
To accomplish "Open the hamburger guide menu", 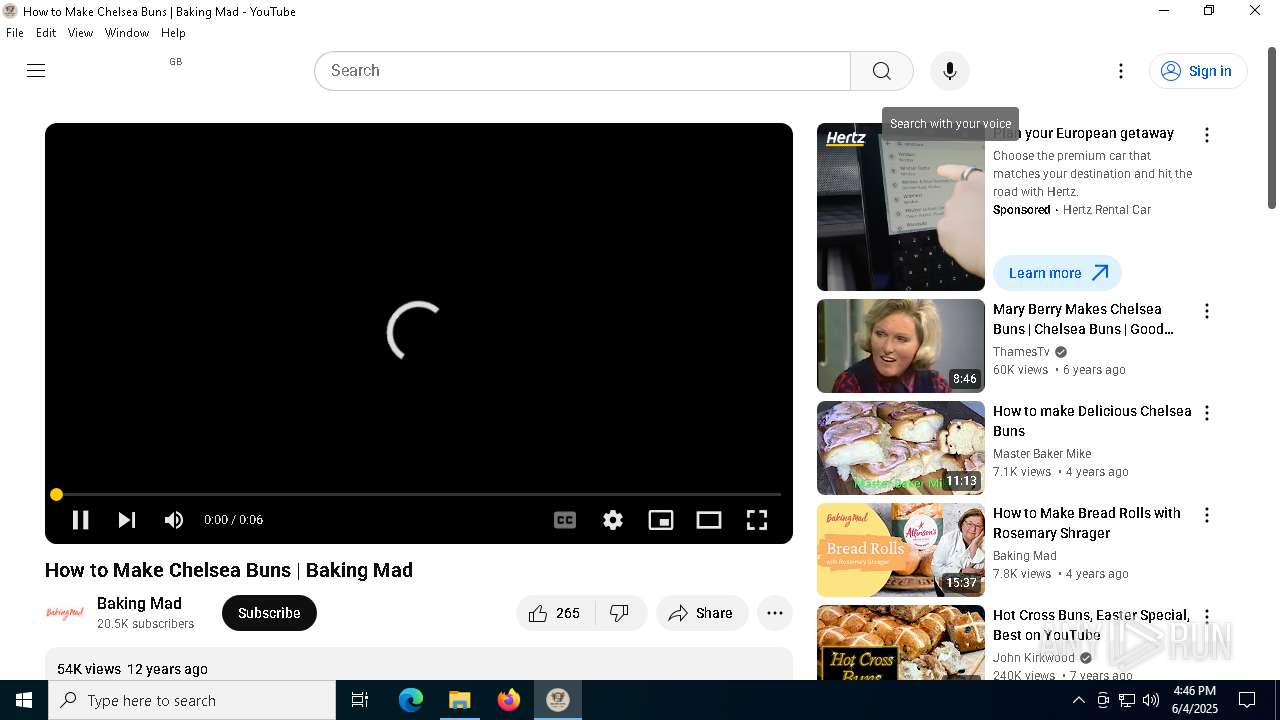I will tap(36, 70).
